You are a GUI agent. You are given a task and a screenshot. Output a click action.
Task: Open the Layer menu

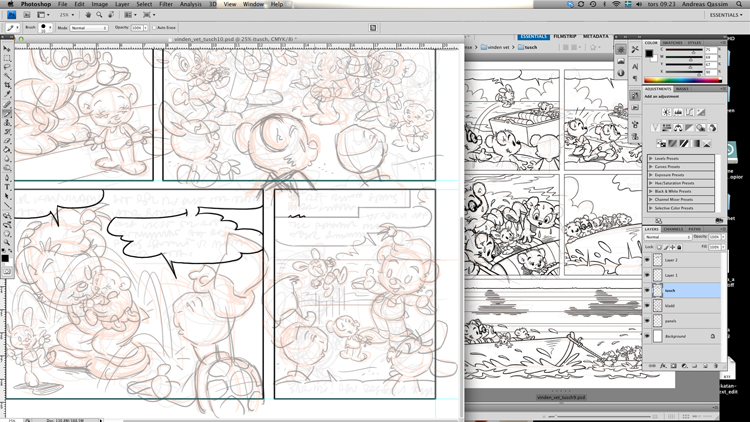pyautogui.click(x=122, y=4)
